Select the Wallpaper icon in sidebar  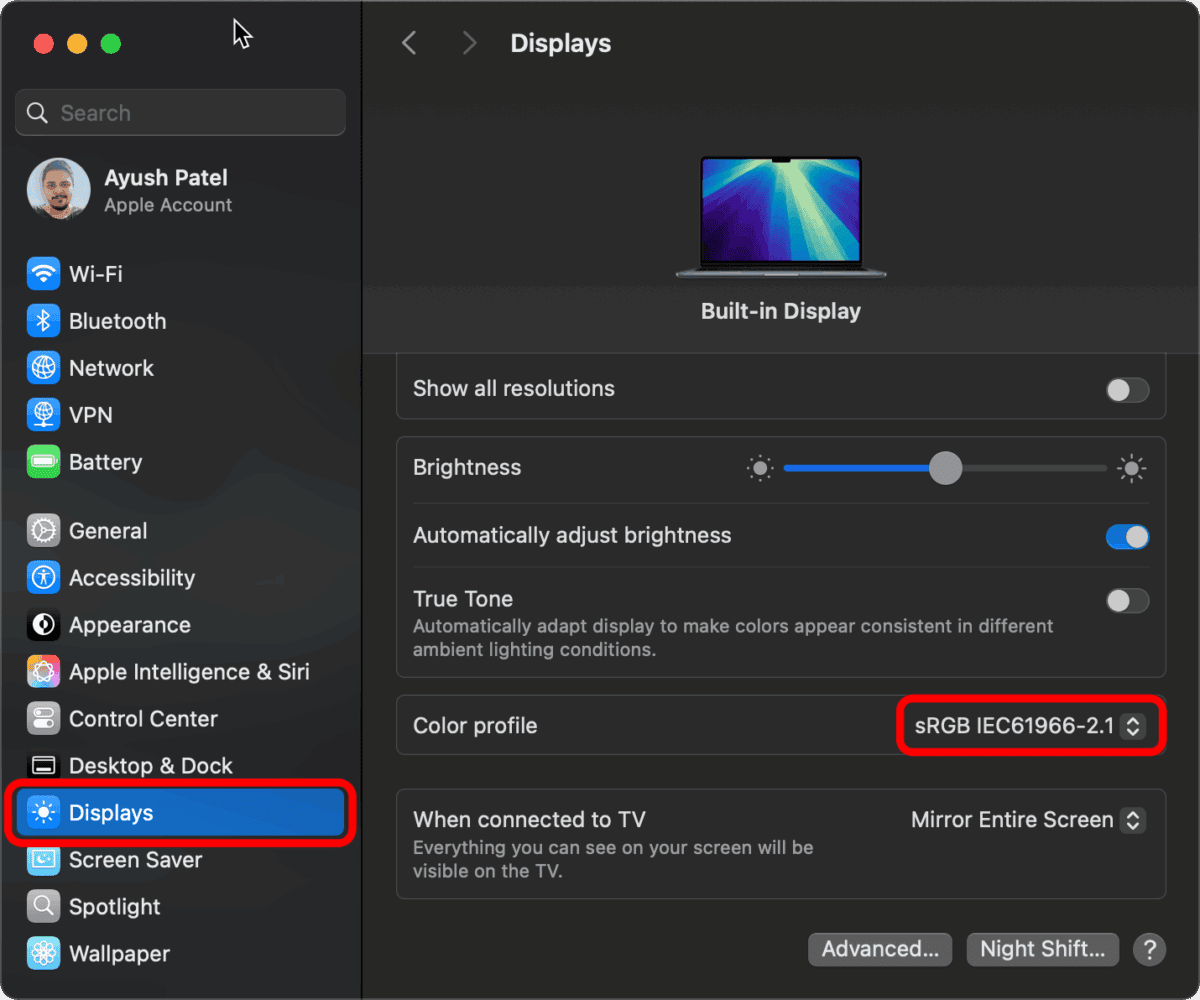pyautogui.click(x=43, y=953)
